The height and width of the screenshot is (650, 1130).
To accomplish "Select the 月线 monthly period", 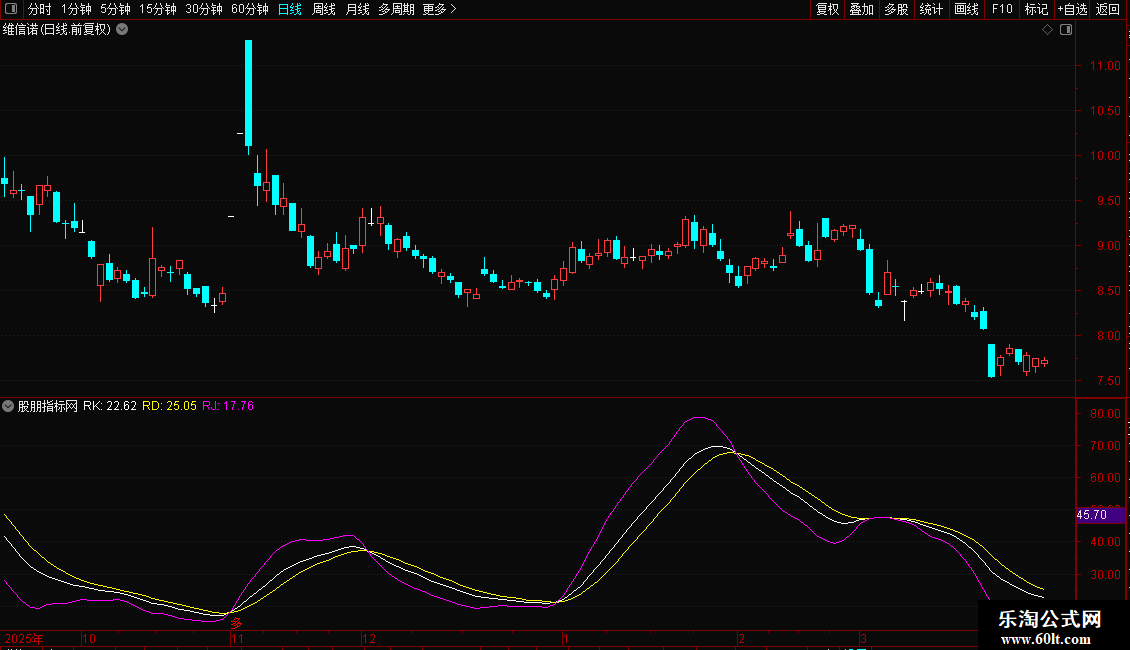I will [x=357, y=9].
